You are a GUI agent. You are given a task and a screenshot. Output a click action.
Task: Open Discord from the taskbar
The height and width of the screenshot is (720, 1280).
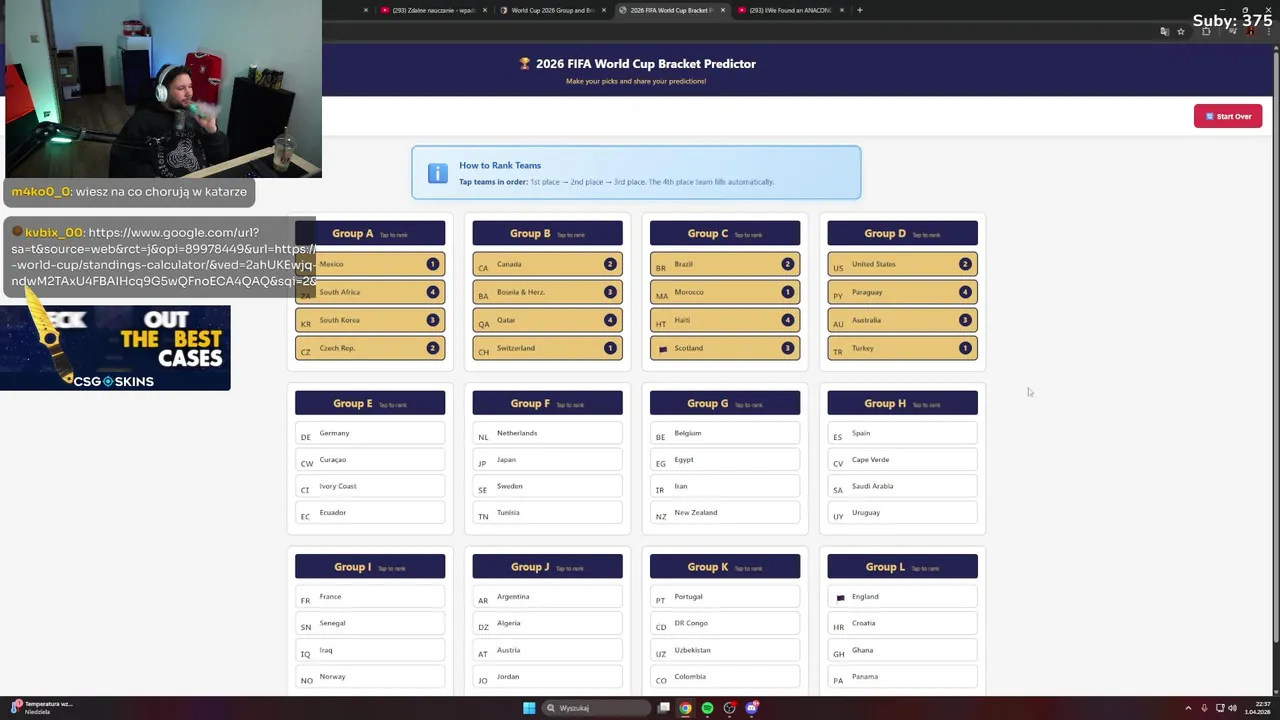[x=751, y=708]
